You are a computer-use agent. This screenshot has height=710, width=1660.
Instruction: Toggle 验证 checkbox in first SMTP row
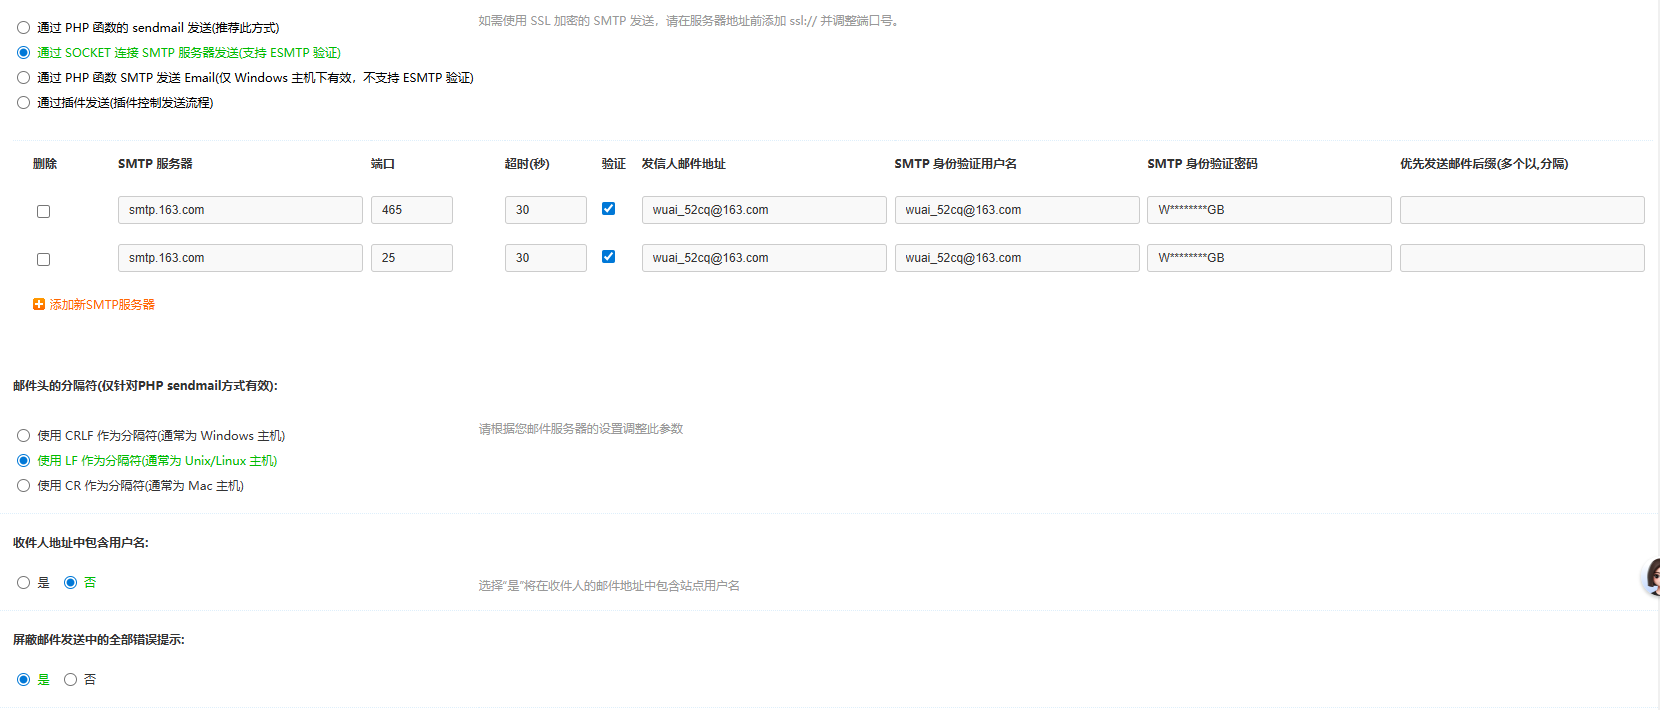[608, 209]
